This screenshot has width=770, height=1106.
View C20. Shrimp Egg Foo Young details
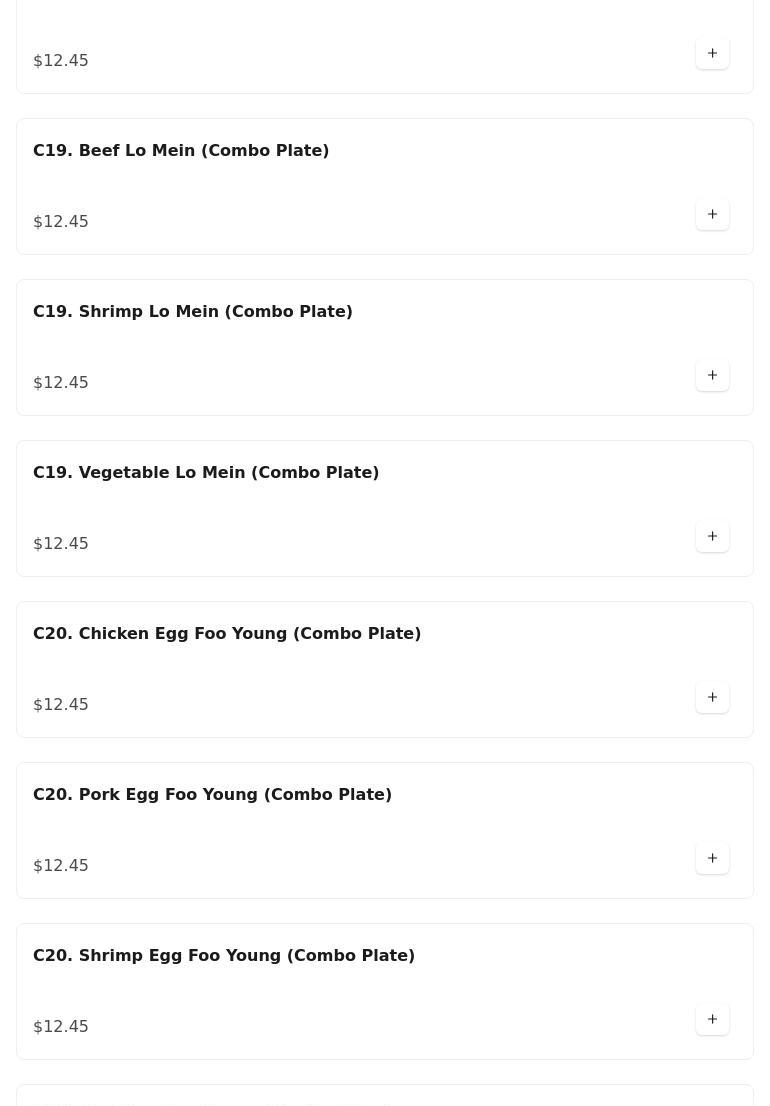click(224, 955)
